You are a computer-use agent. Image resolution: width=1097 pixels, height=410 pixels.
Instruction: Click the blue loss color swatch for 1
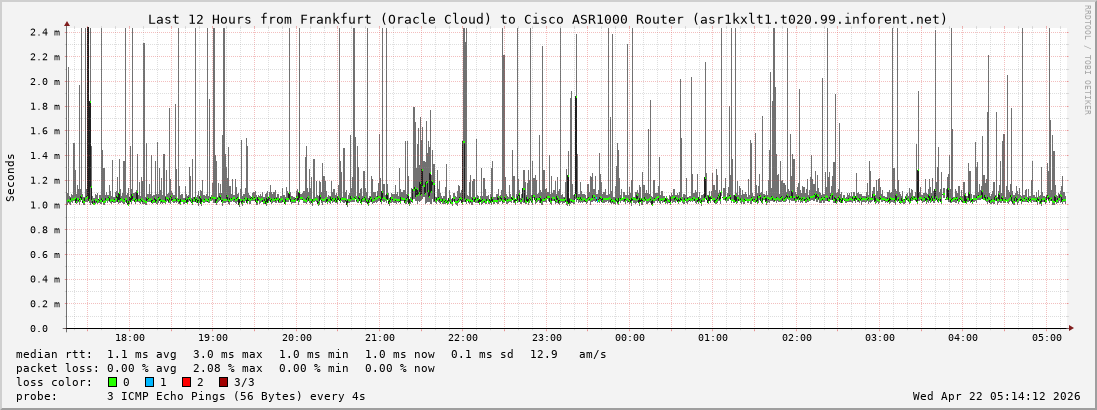click(x=149, y=382)
